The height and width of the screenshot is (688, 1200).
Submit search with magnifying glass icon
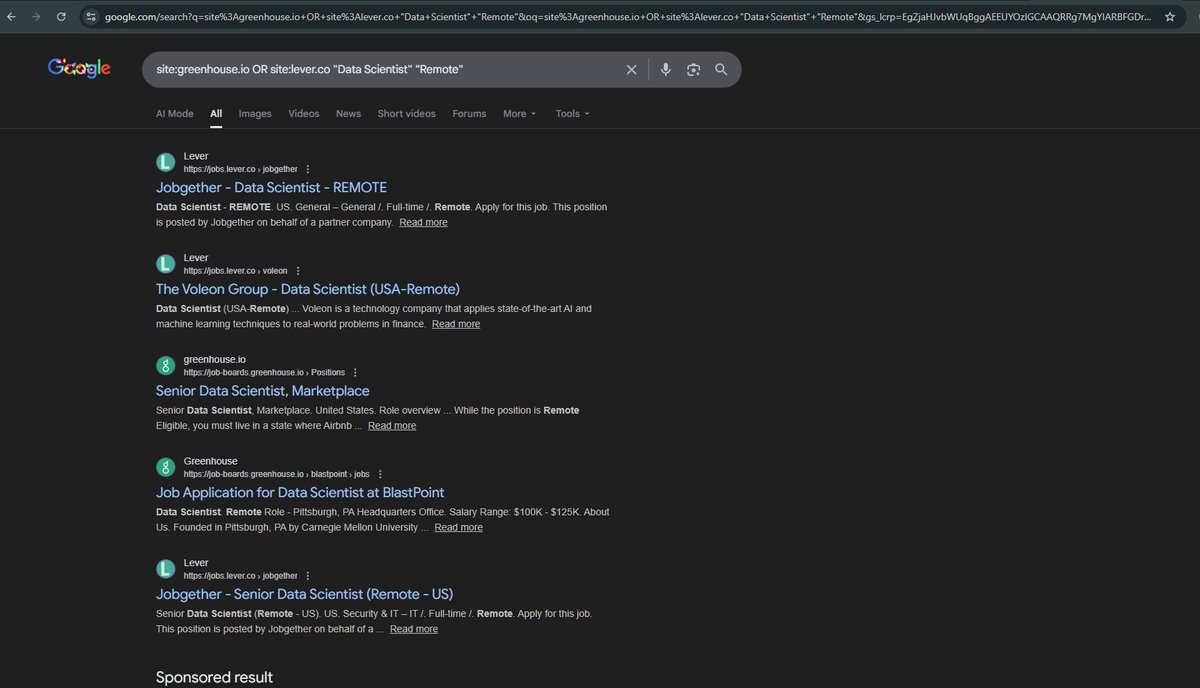point(721,70)
